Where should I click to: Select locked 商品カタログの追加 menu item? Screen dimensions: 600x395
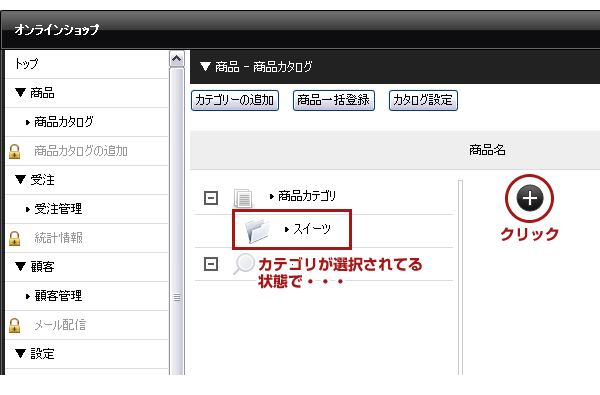coord(81,151)
